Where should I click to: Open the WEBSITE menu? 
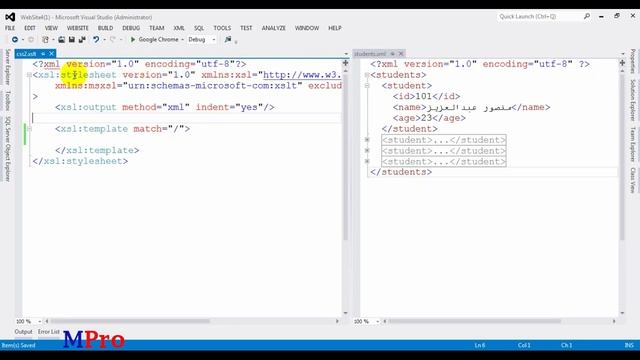(78, 28)
